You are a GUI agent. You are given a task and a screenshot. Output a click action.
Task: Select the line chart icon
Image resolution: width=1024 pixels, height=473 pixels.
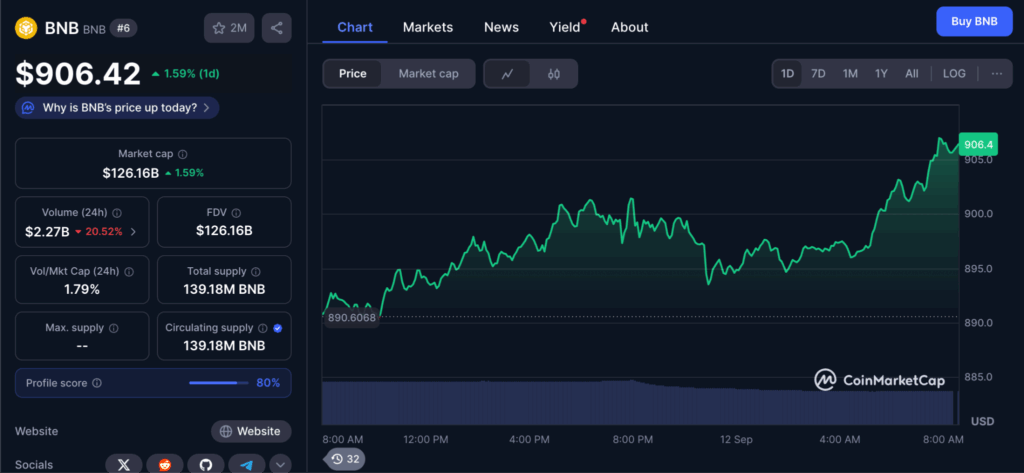508,74
